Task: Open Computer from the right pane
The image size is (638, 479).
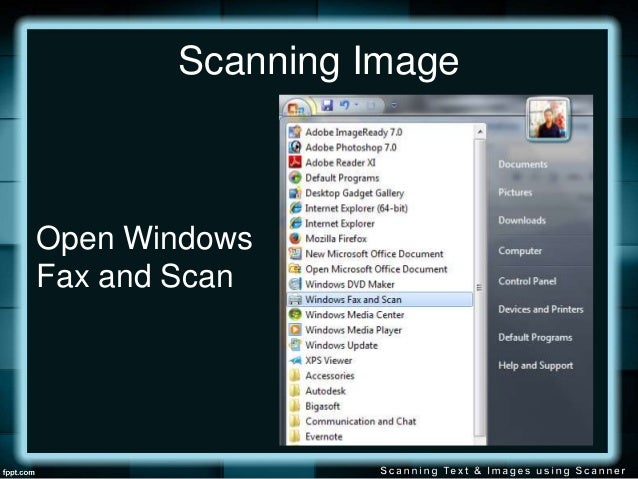Action: (x=520, y=251)
